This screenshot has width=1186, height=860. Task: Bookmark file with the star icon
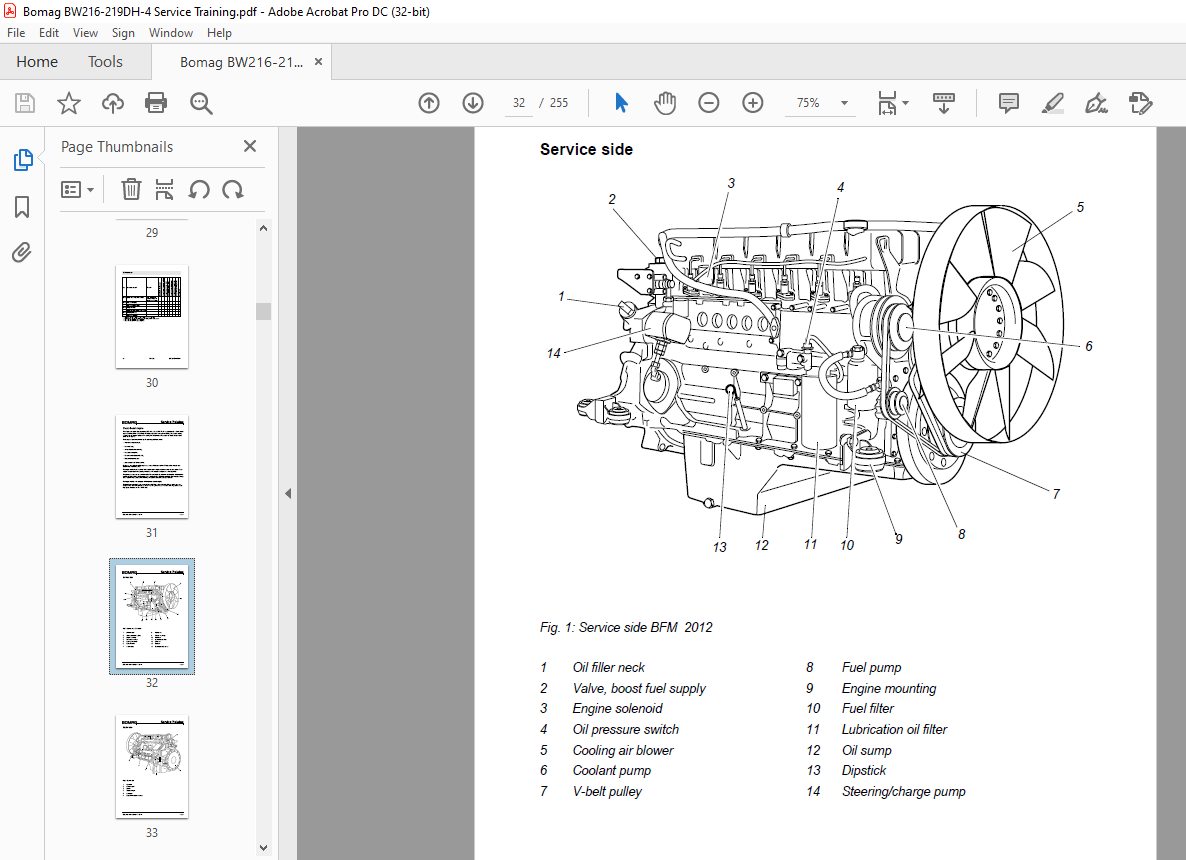tap(69, 103)
